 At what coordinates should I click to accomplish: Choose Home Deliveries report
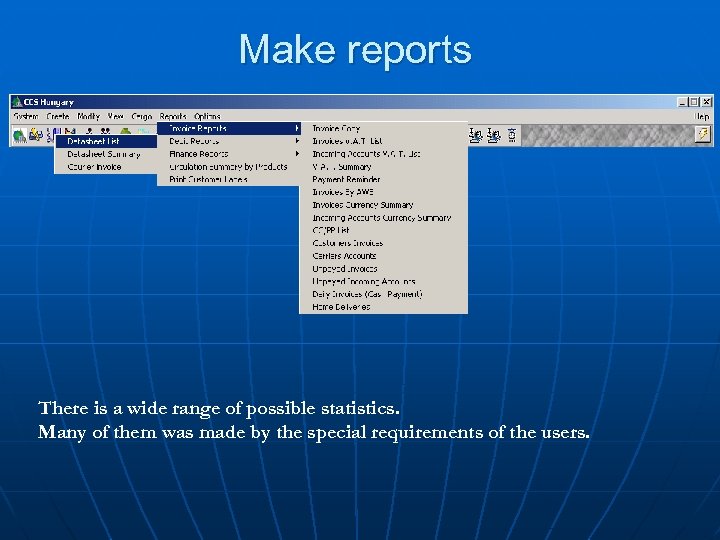(x=383, y=307)
